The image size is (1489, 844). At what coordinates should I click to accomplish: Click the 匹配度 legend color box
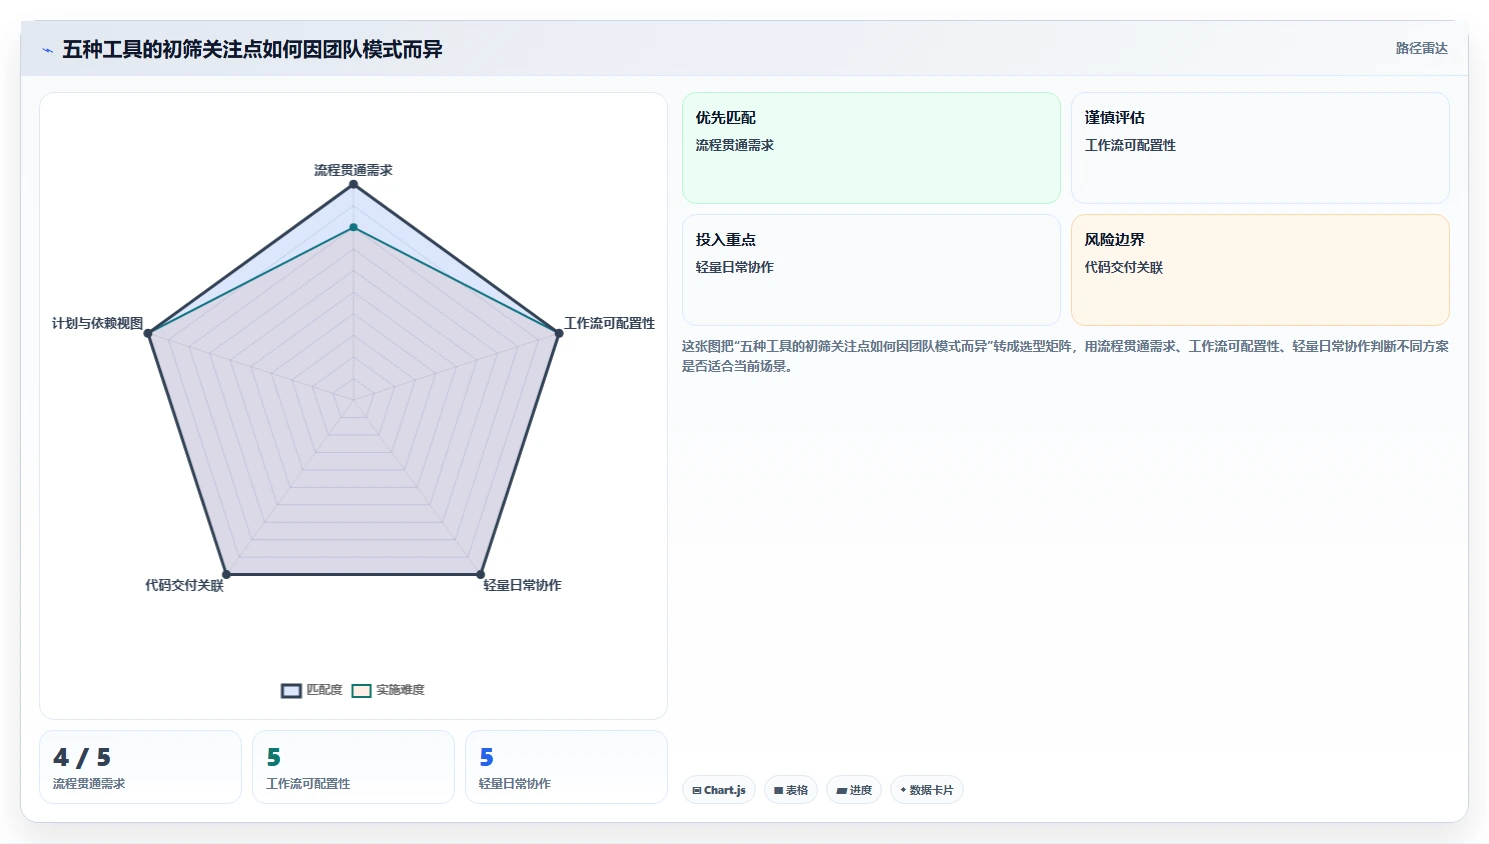pos(291,691)
